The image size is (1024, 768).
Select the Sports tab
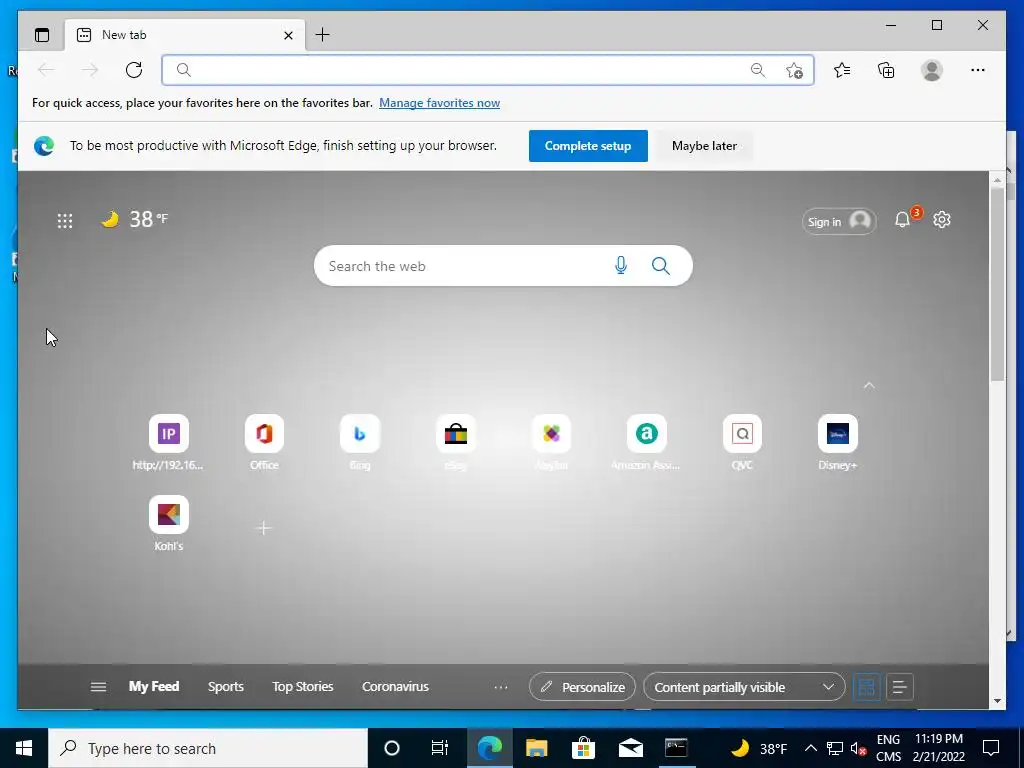coord(225,687)
